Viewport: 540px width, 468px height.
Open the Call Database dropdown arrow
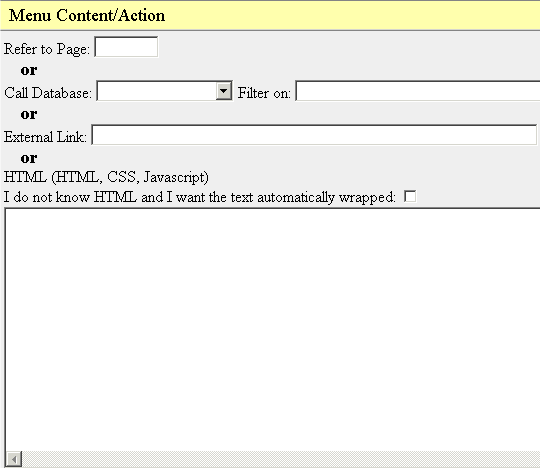224,91
